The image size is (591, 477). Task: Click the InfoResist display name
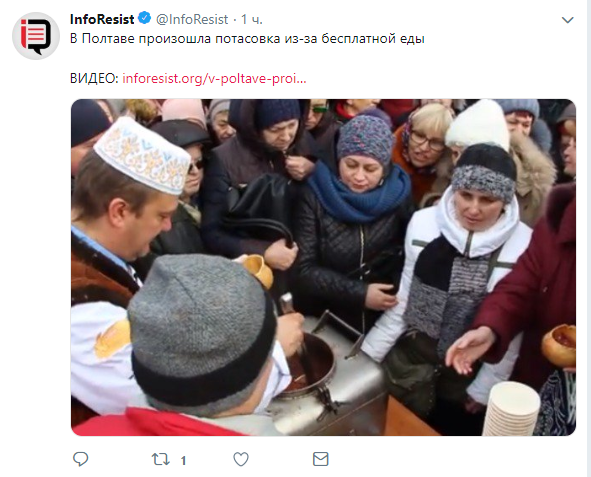(102, 19)
